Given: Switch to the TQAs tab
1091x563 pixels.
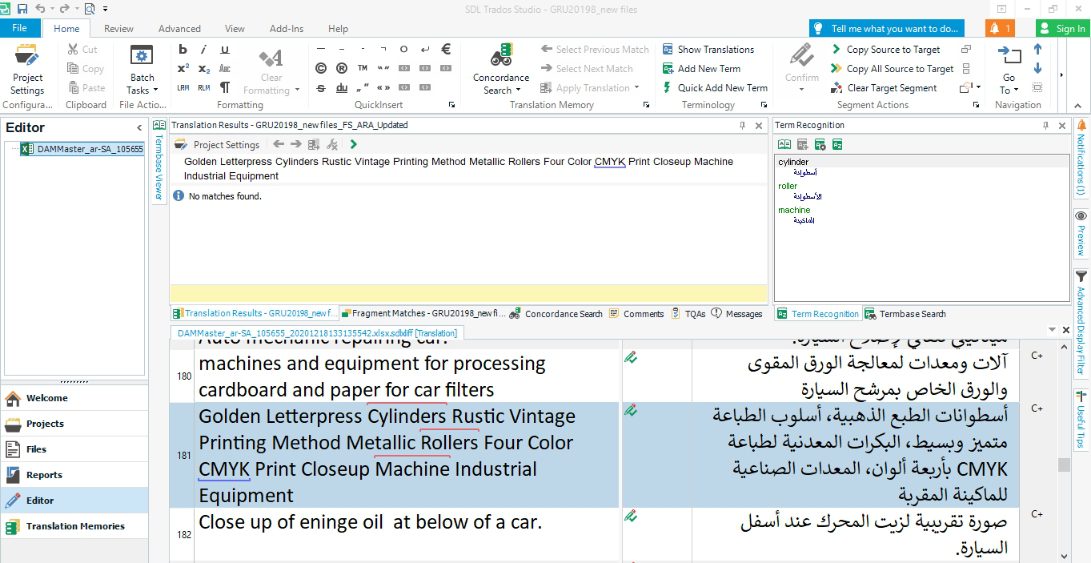Looking at the screenshot, I should coord(688,314).
